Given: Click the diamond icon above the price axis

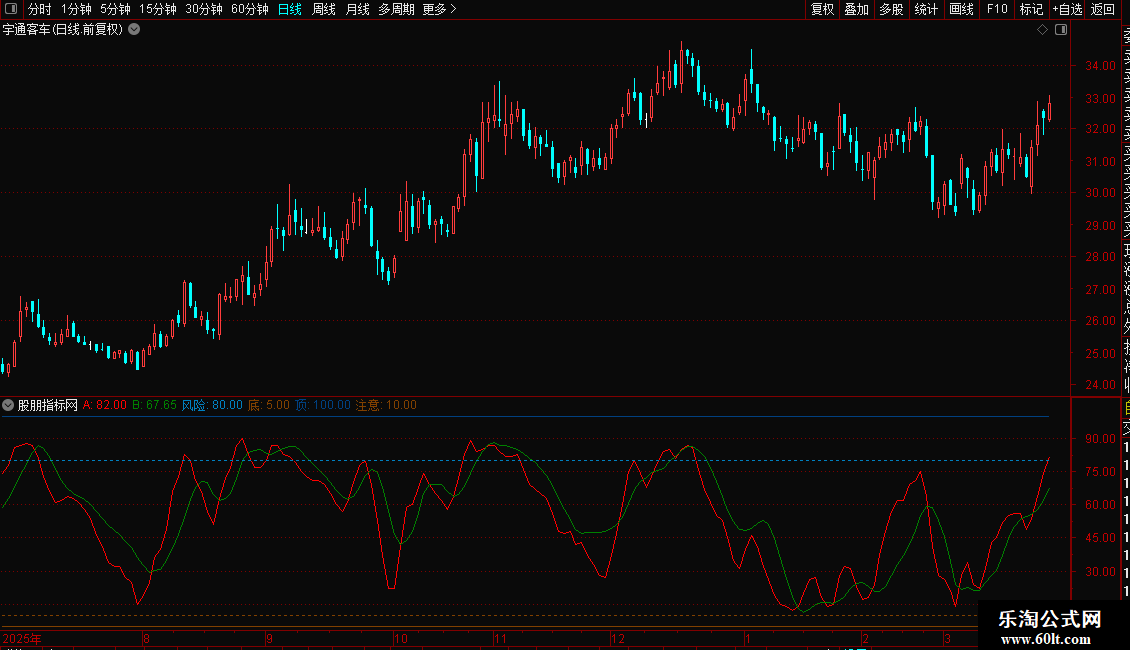Looking at the screenshot, I should 1042,30.
